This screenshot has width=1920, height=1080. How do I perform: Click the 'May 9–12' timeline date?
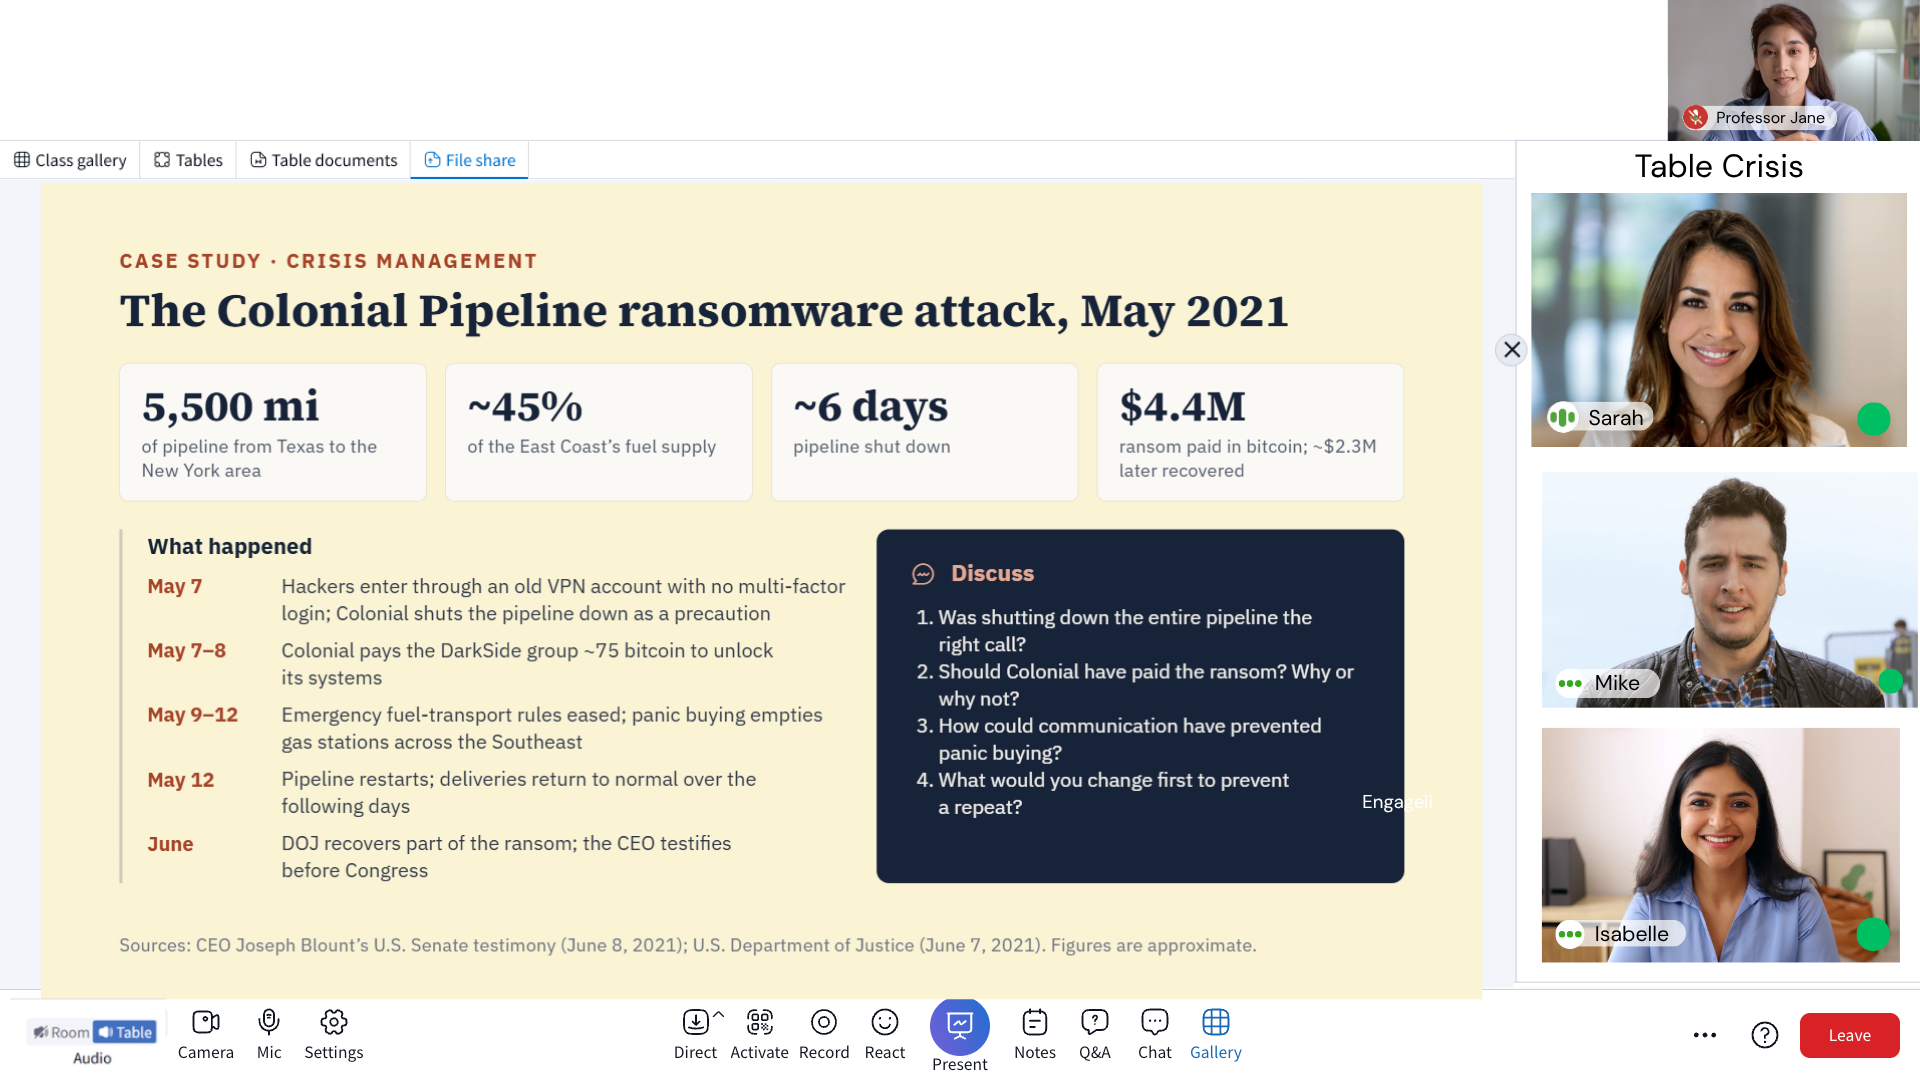click(x=193, y=715)
